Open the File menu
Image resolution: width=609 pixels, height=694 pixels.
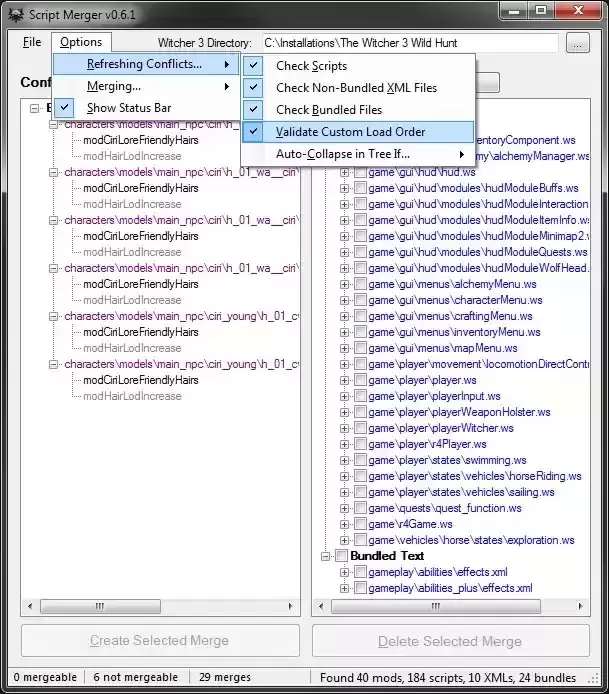(x=32, y=42)
